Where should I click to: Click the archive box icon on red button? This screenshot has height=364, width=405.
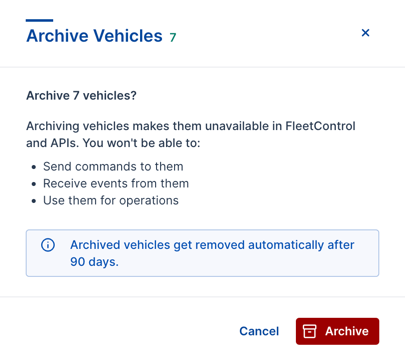coord(309,331)
